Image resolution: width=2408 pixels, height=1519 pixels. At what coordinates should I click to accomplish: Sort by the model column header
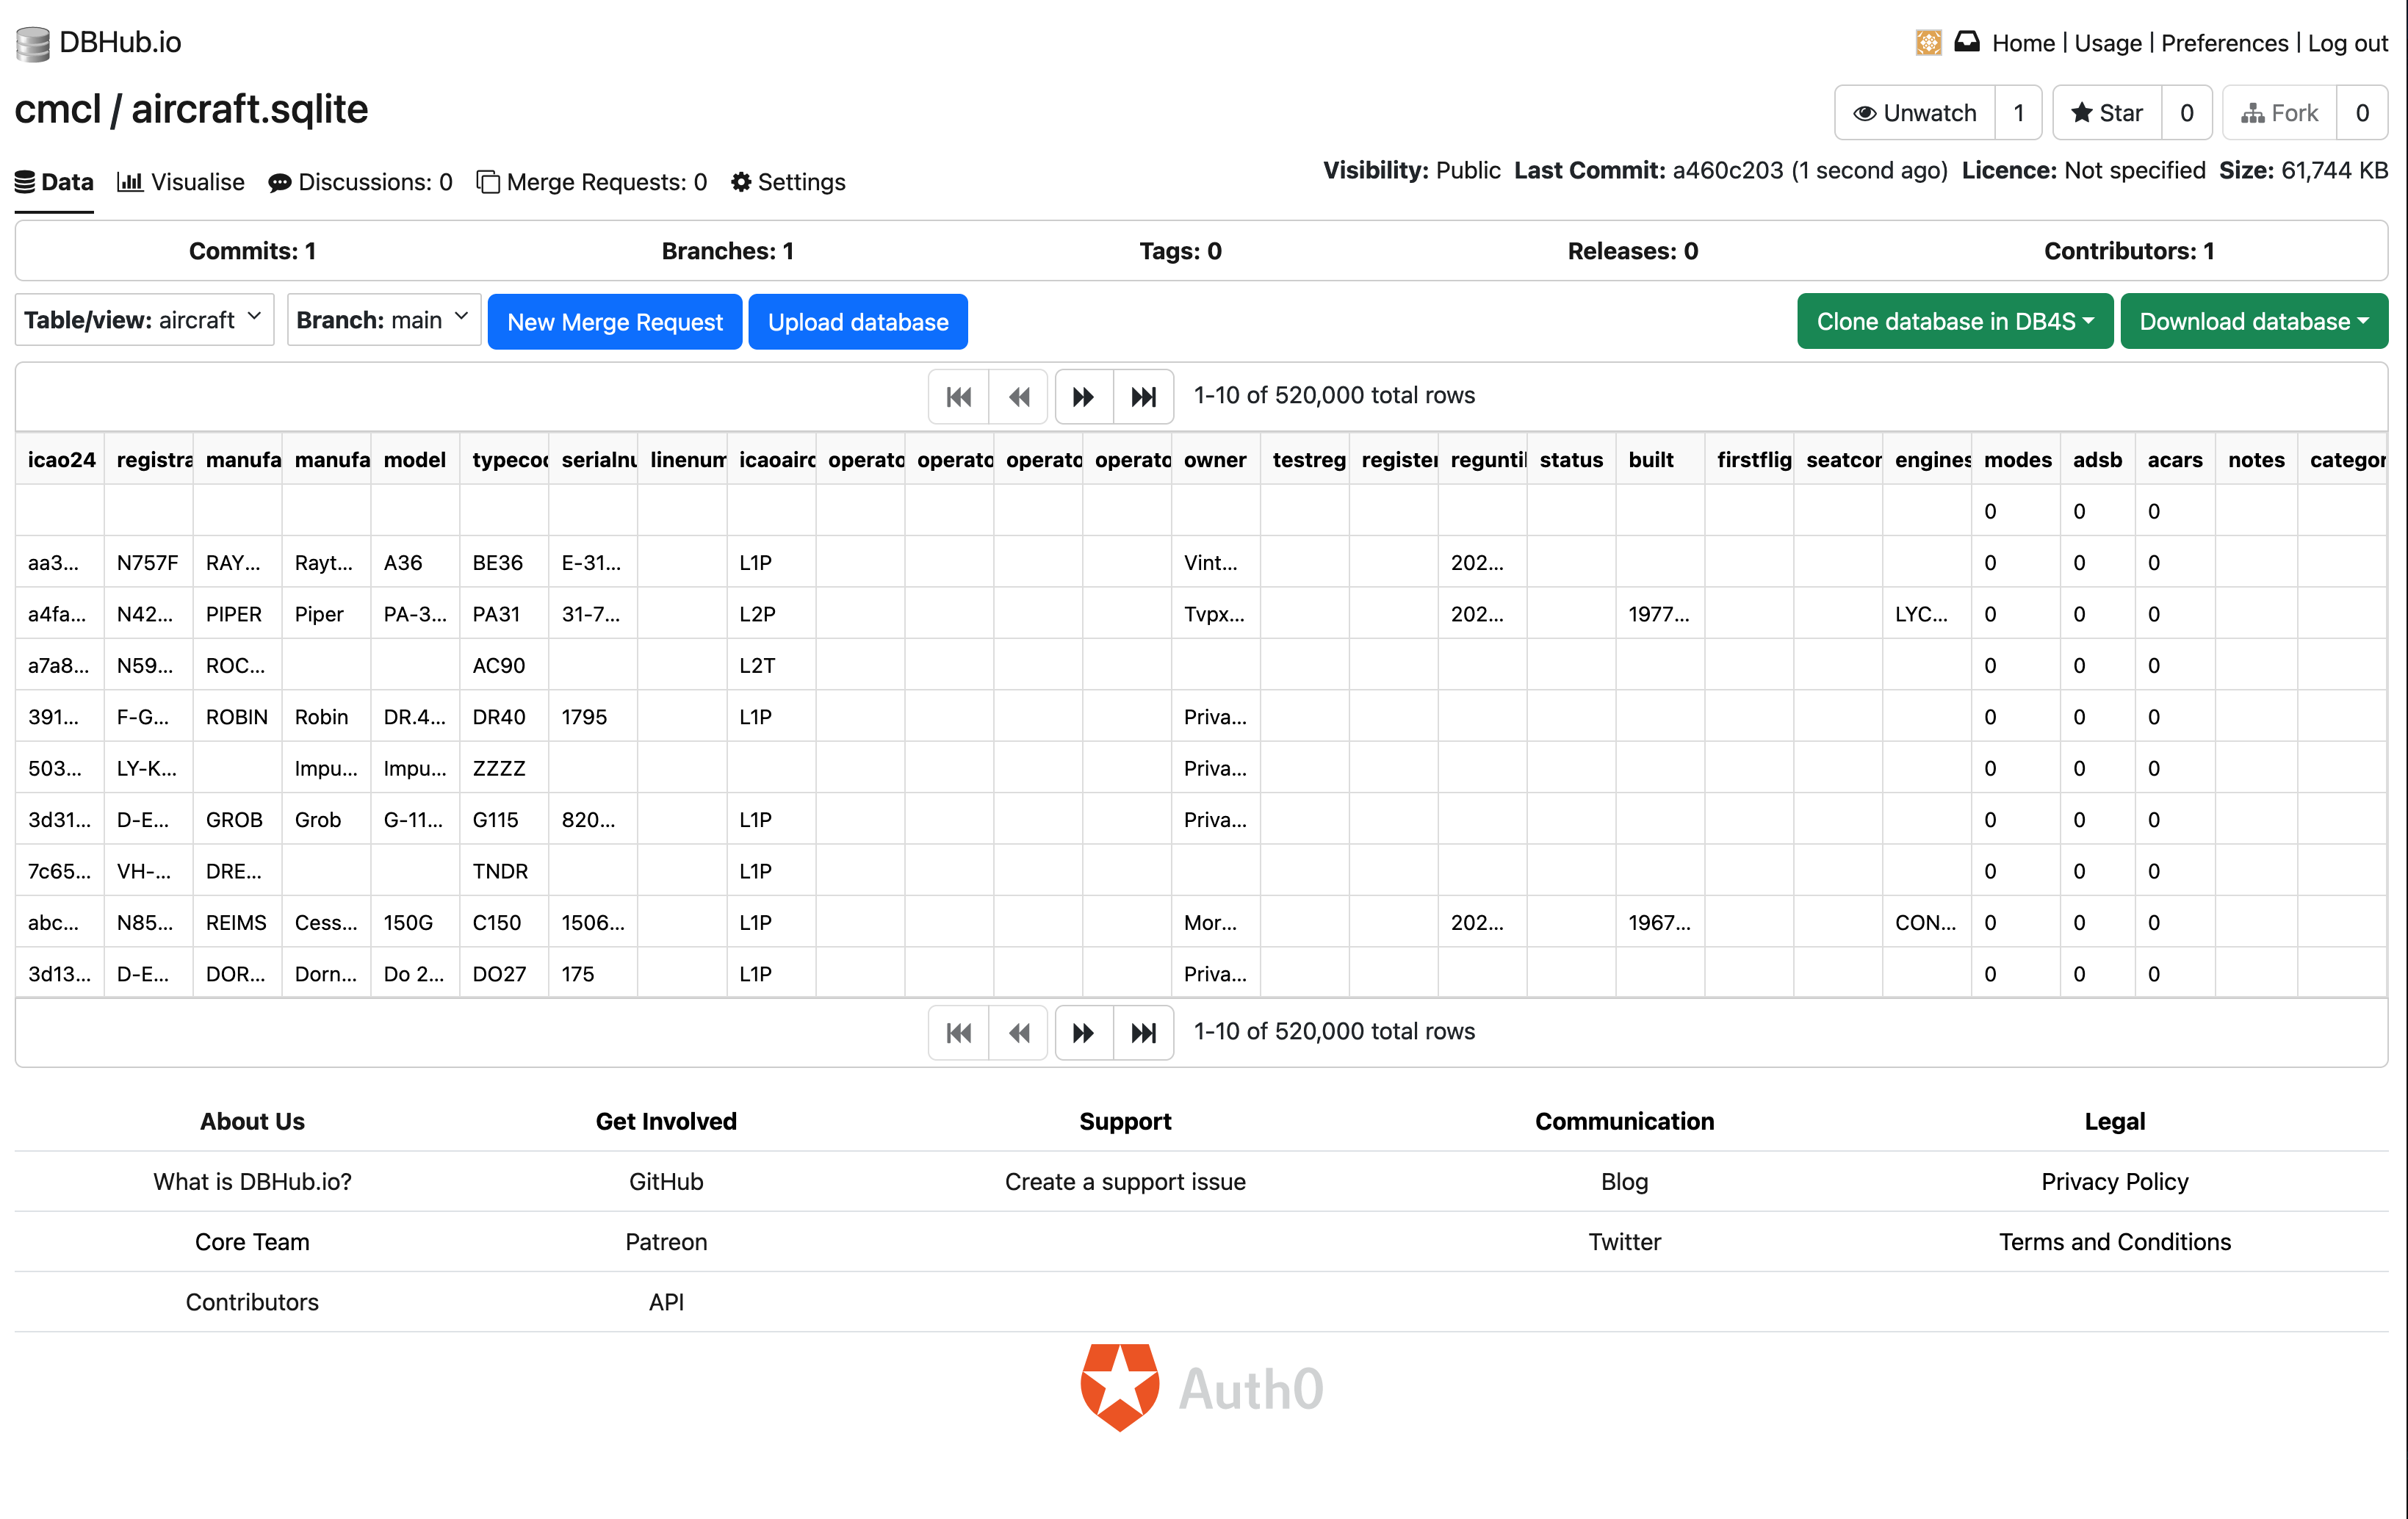click(414, 460)
